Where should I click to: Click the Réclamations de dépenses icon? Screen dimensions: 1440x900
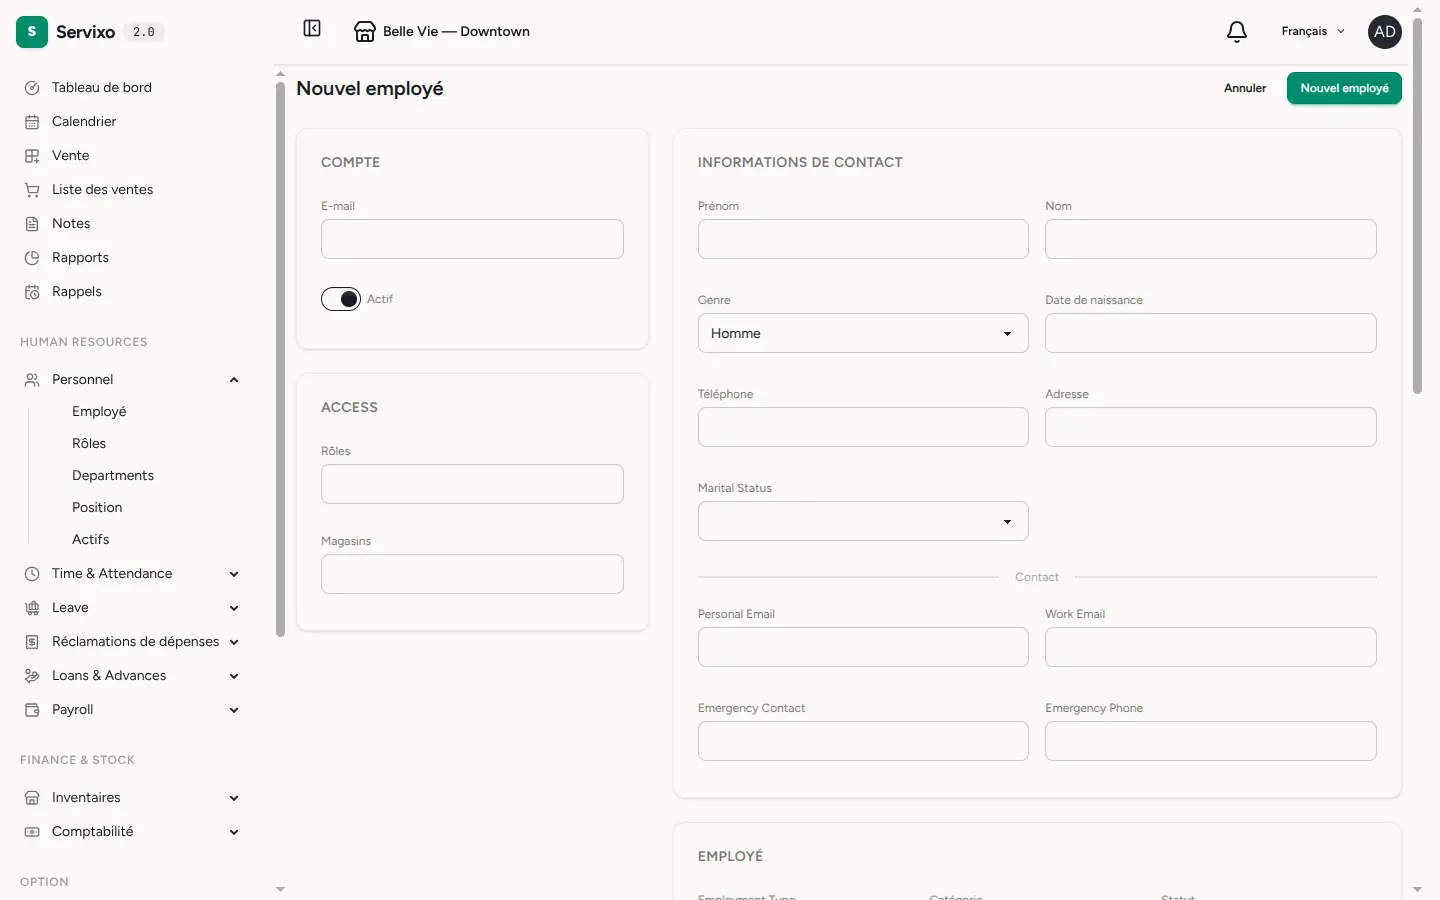coord(32,642)
